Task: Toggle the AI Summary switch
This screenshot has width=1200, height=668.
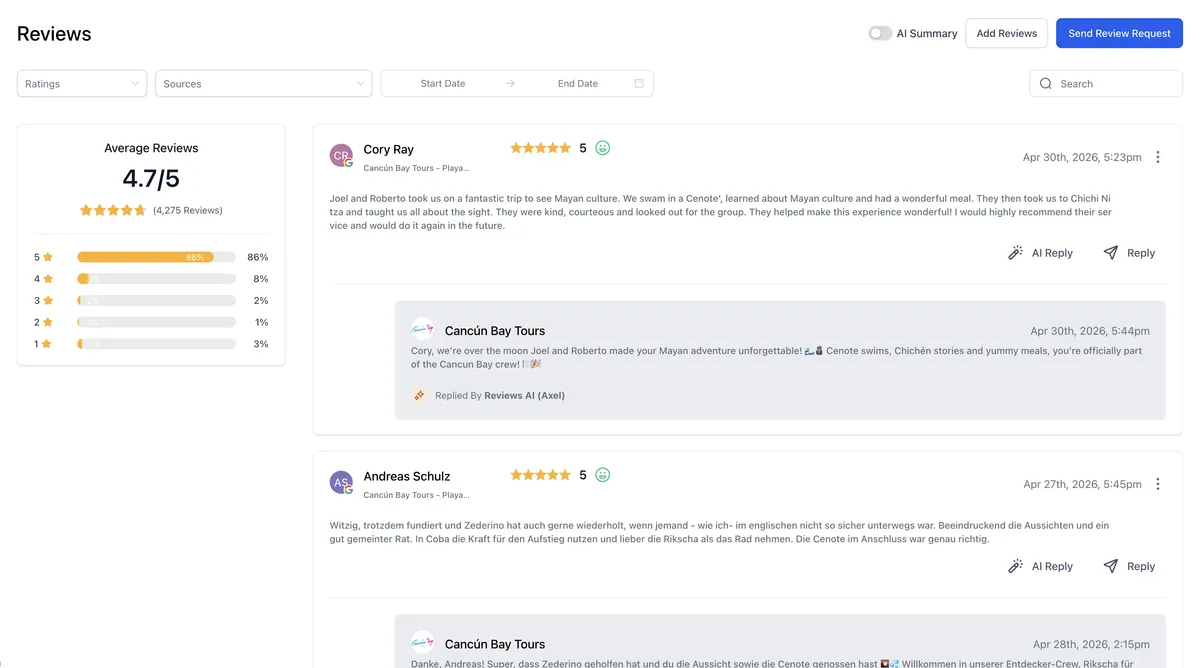Action: click(x=880, y=33)
